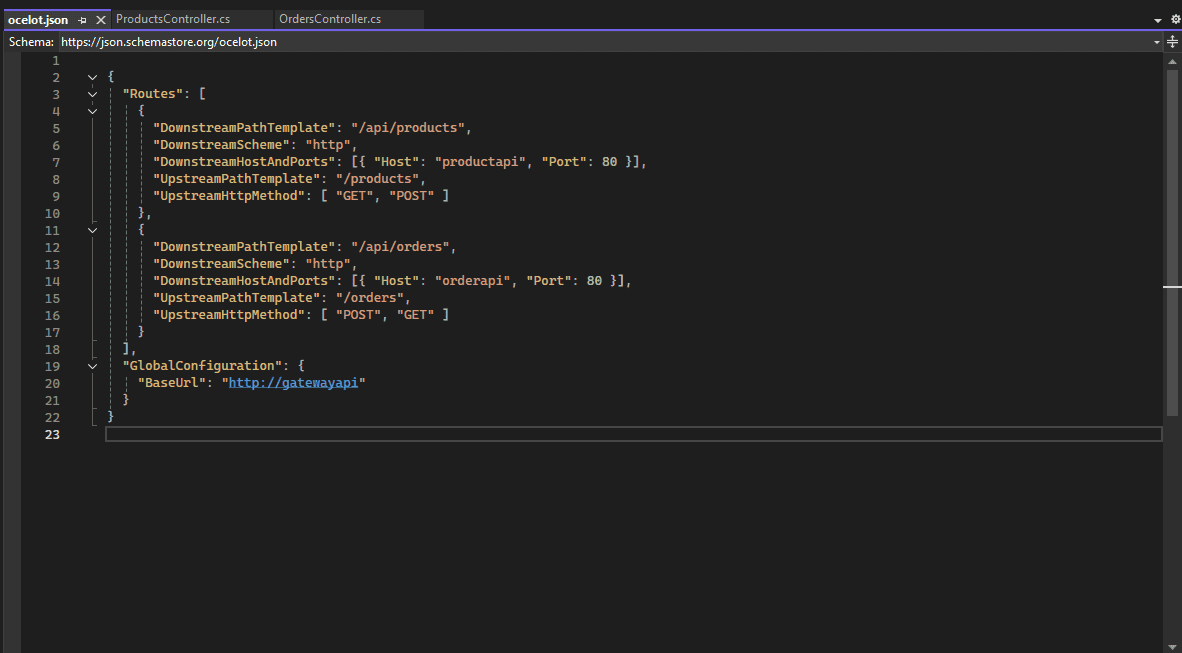Collapse the Routes array at line 3

click(92, 94)
